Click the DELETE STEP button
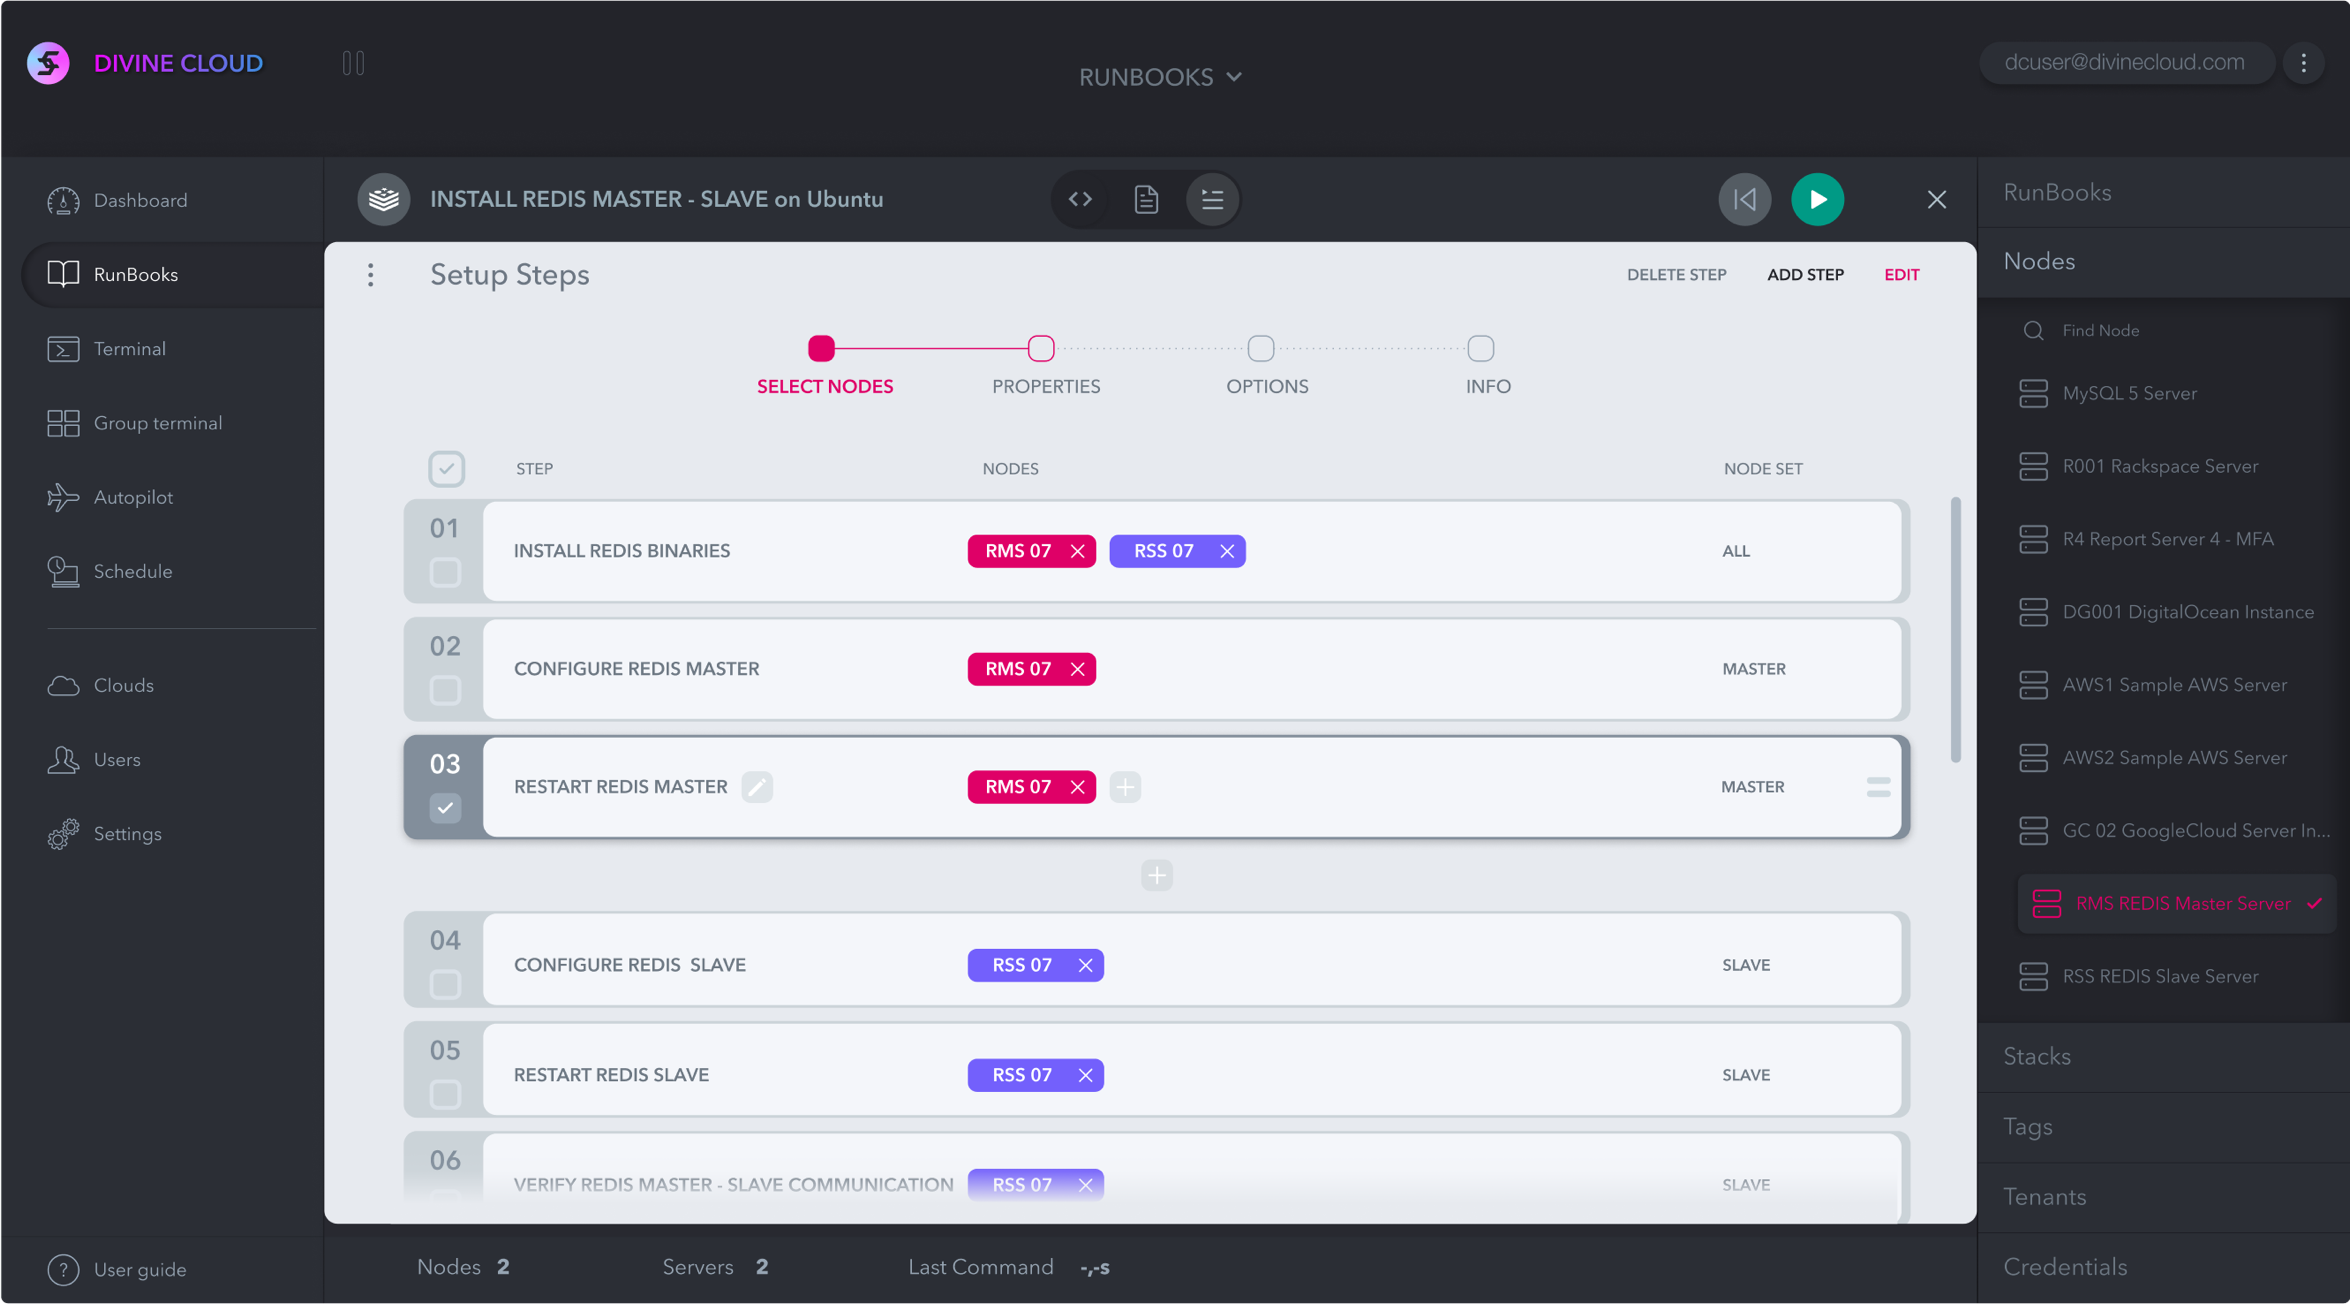This screenshot has width=2350, height=1304. tap(1676, 274)
